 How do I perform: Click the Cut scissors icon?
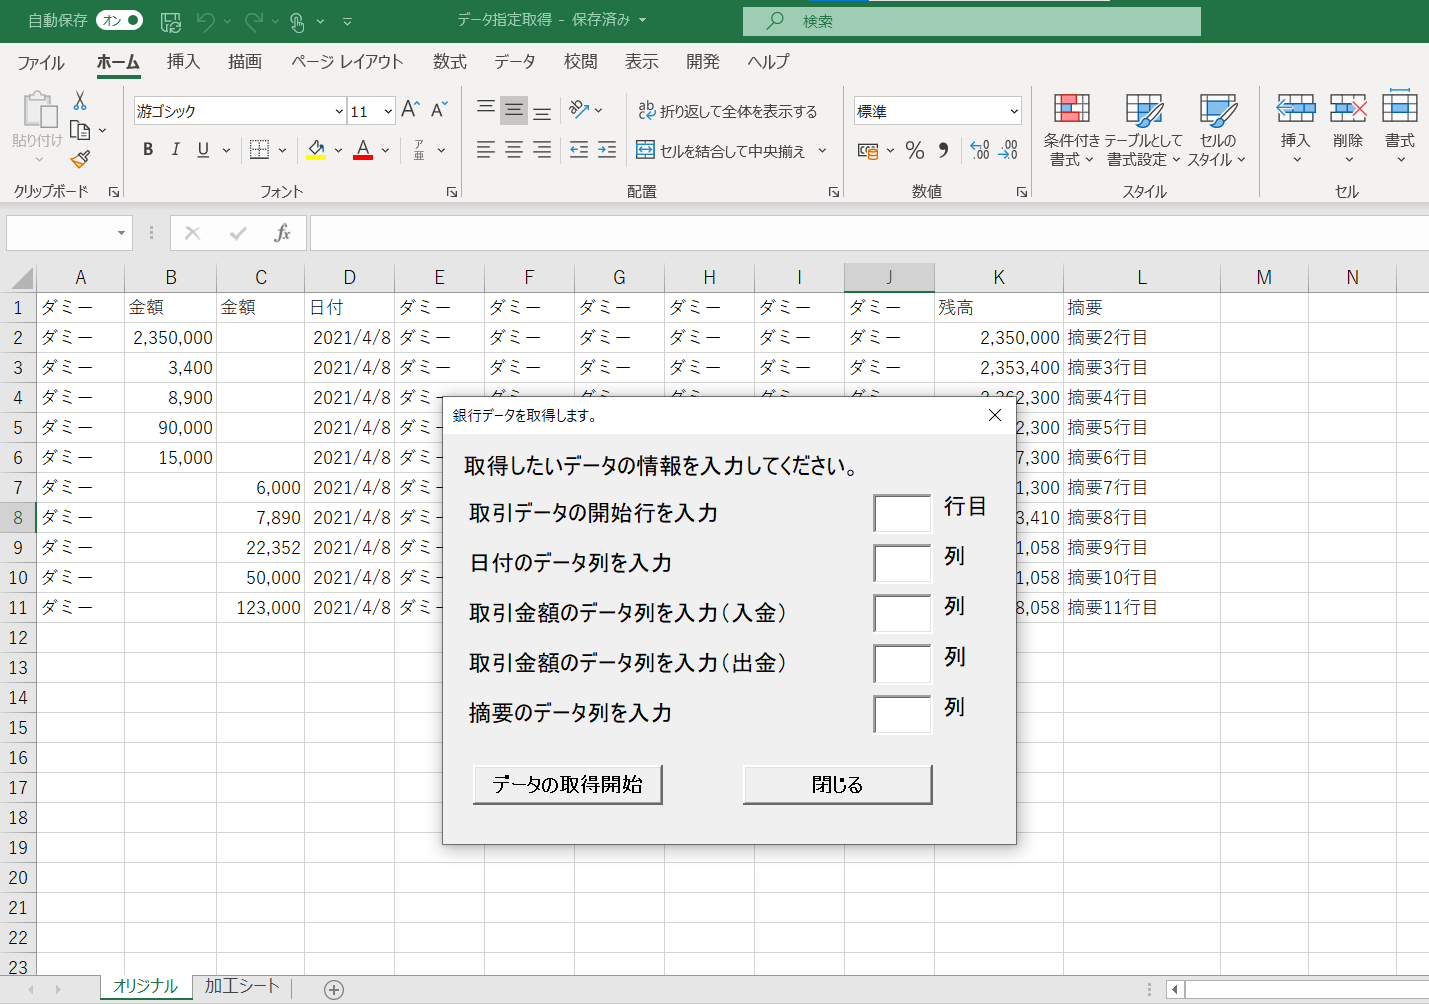pos(80,101)
